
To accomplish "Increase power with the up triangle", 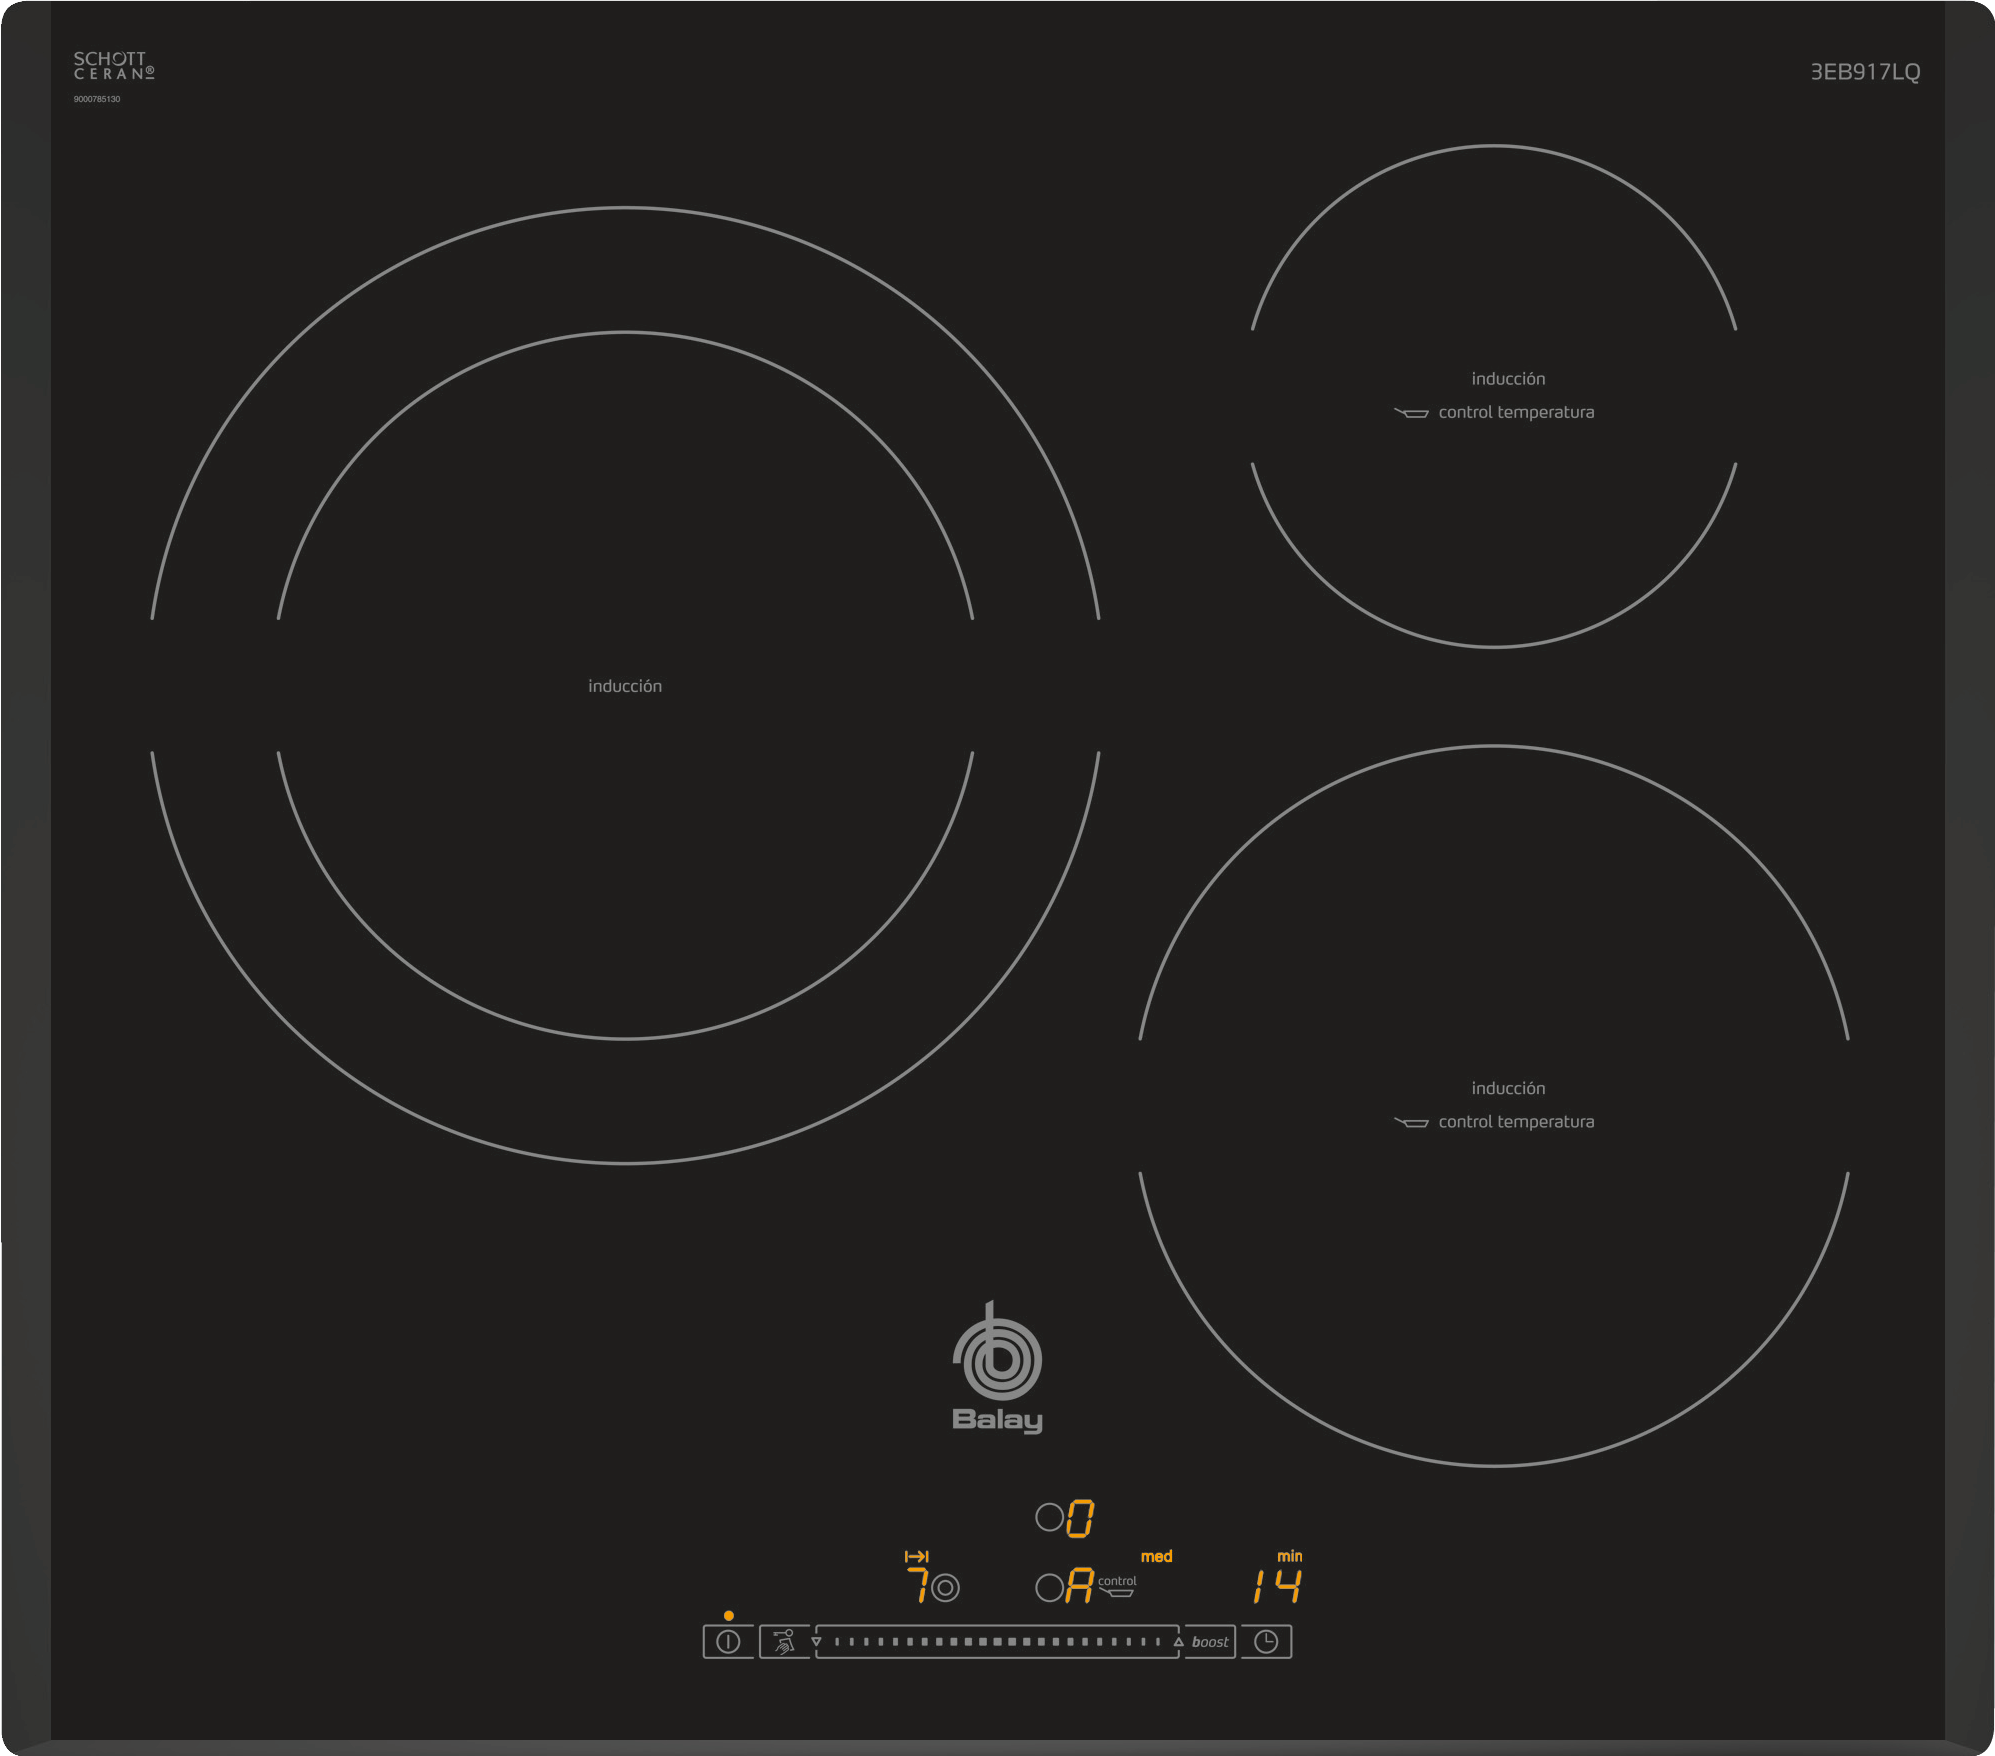I will pos(1178,1642).
